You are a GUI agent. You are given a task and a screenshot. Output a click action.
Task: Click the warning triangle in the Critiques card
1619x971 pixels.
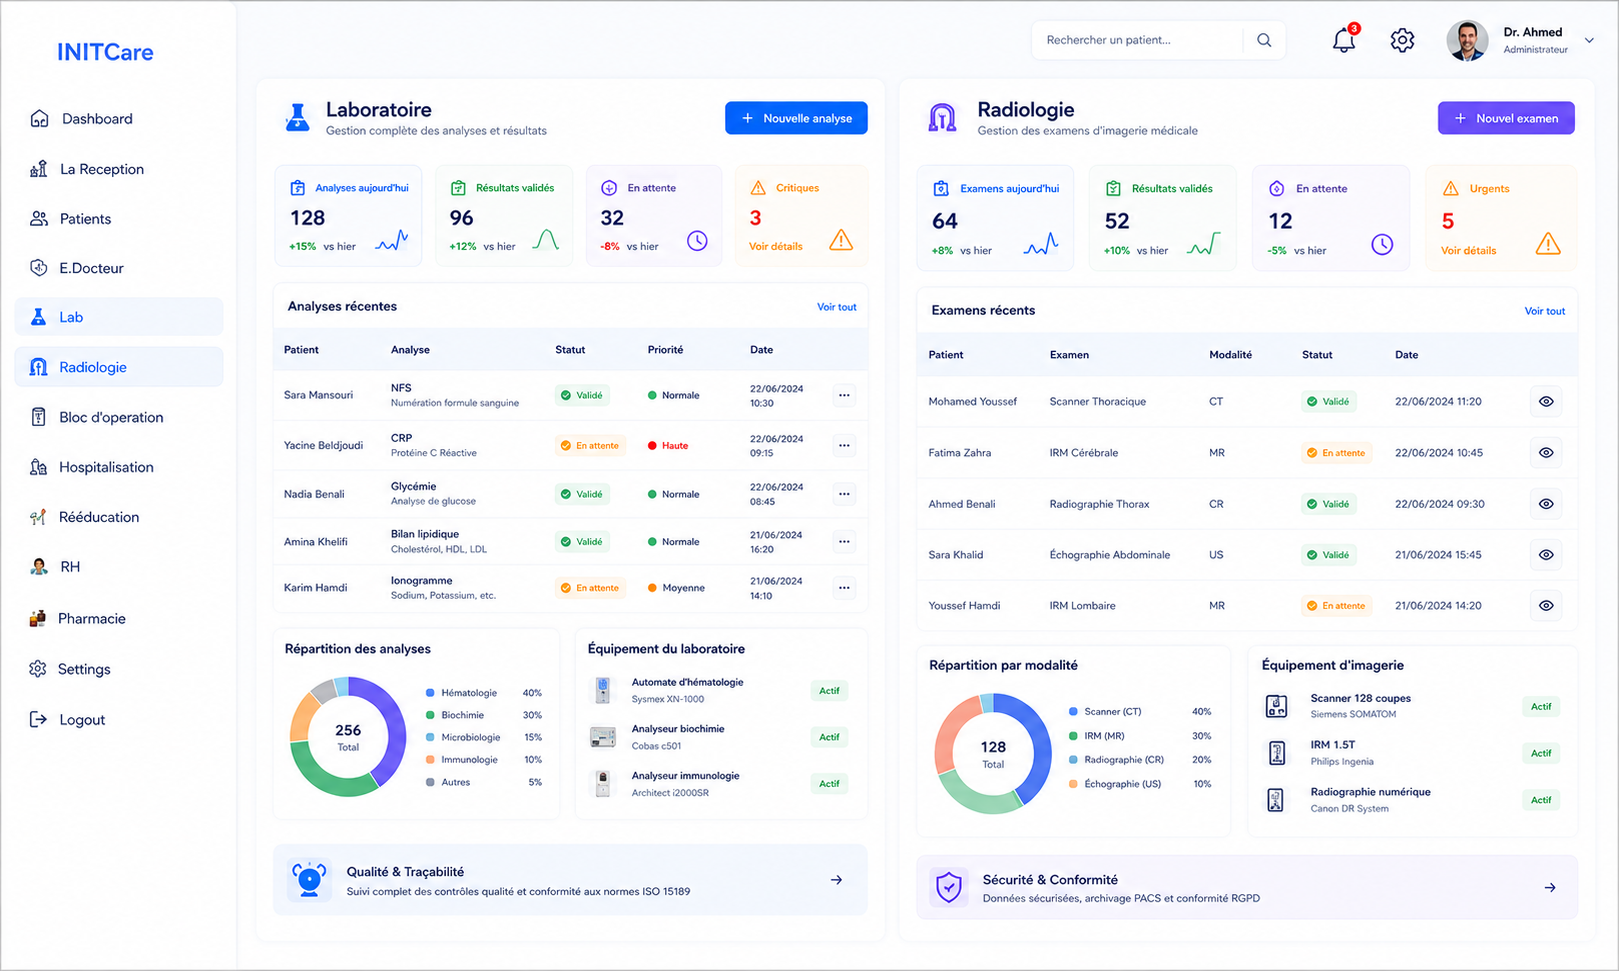pyautogui.click(x=841, y=240)
